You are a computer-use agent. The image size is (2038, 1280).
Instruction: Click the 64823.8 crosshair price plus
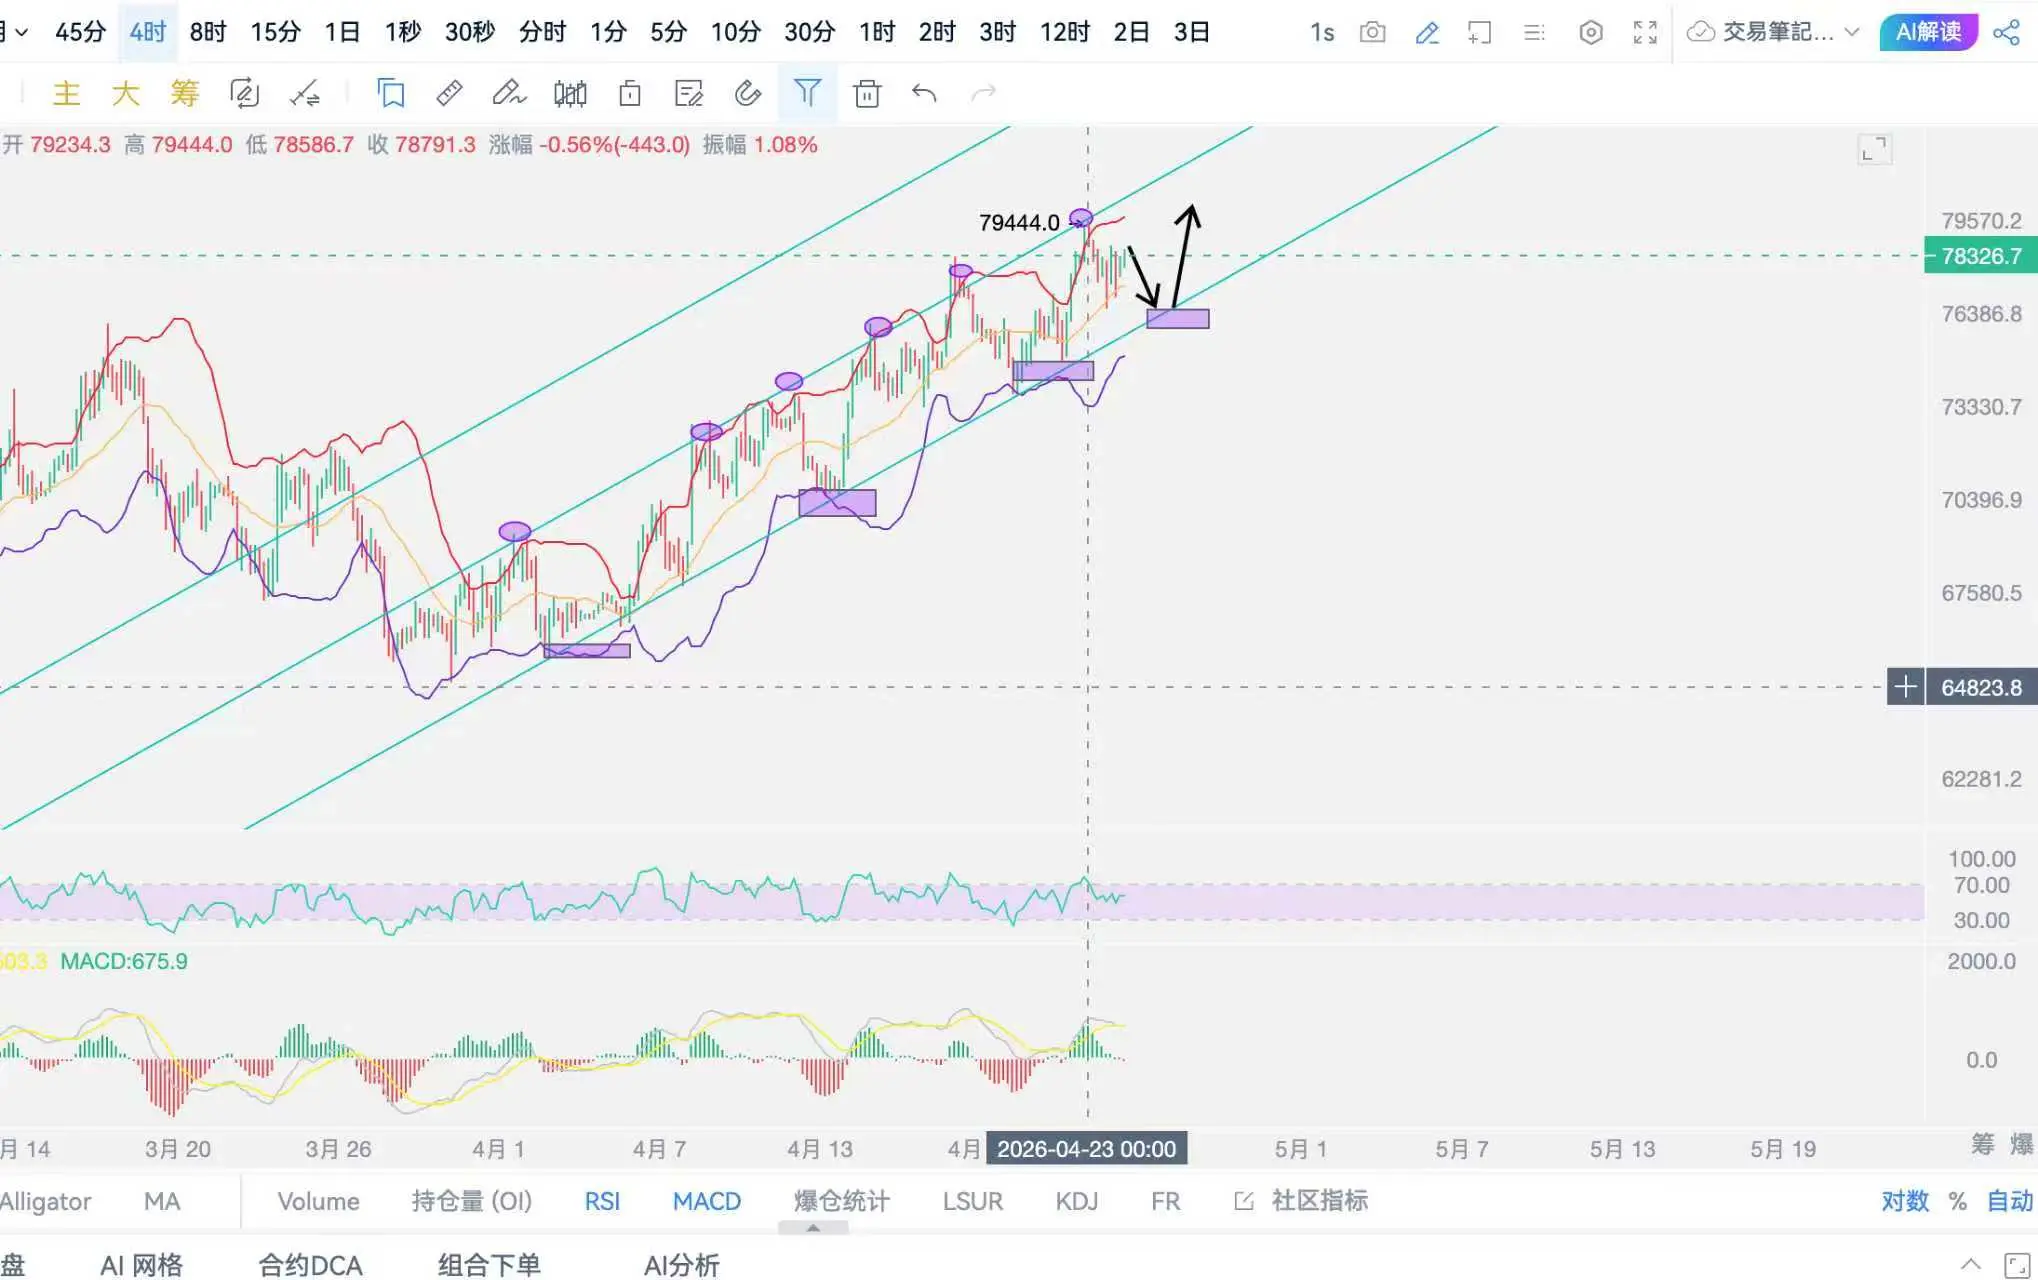point(1905,687)
